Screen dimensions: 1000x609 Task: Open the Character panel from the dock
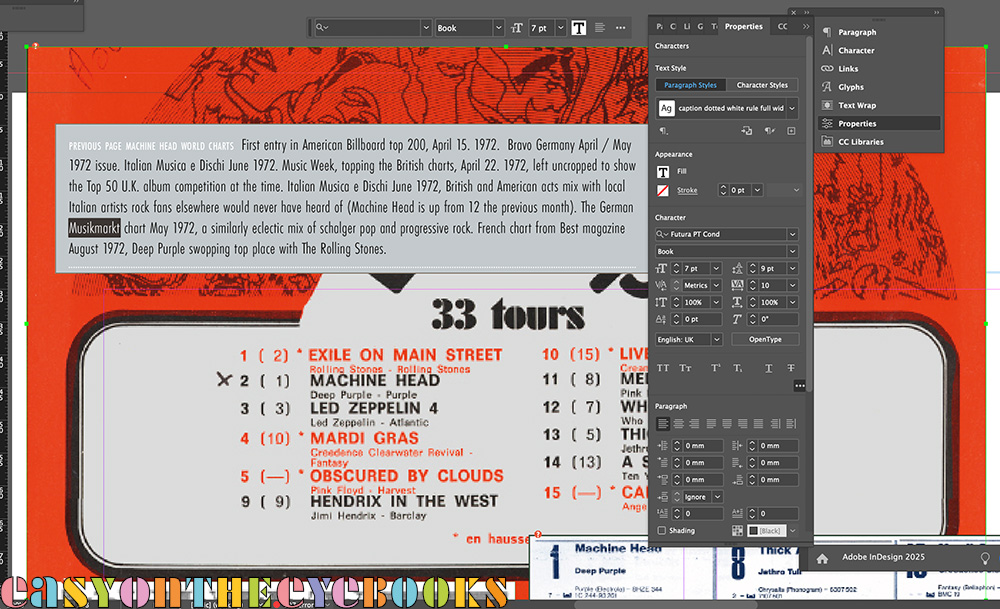click(x=856, y=50)
